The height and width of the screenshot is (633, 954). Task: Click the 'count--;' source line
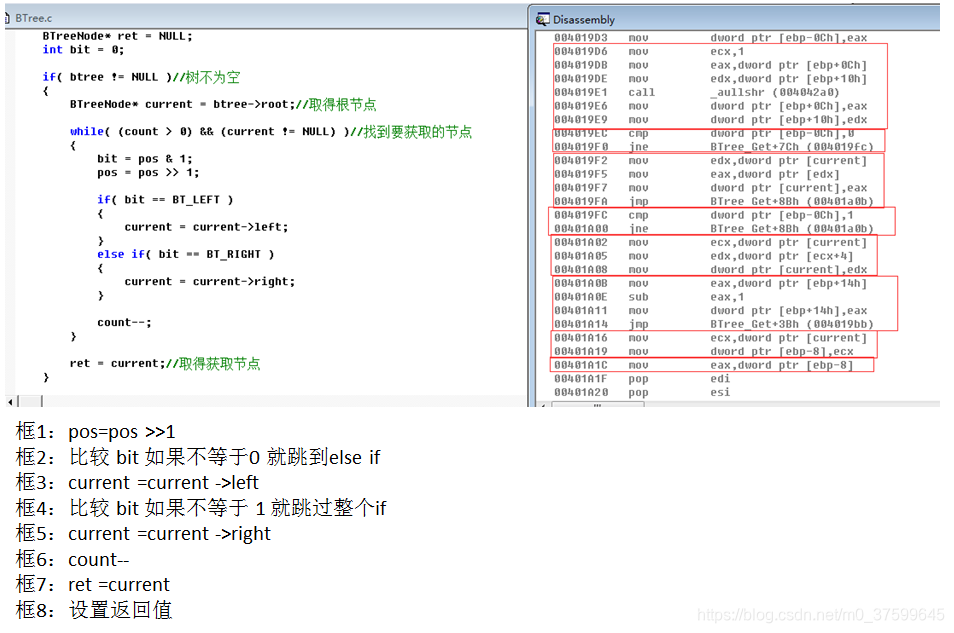click(x=124, y=323)
